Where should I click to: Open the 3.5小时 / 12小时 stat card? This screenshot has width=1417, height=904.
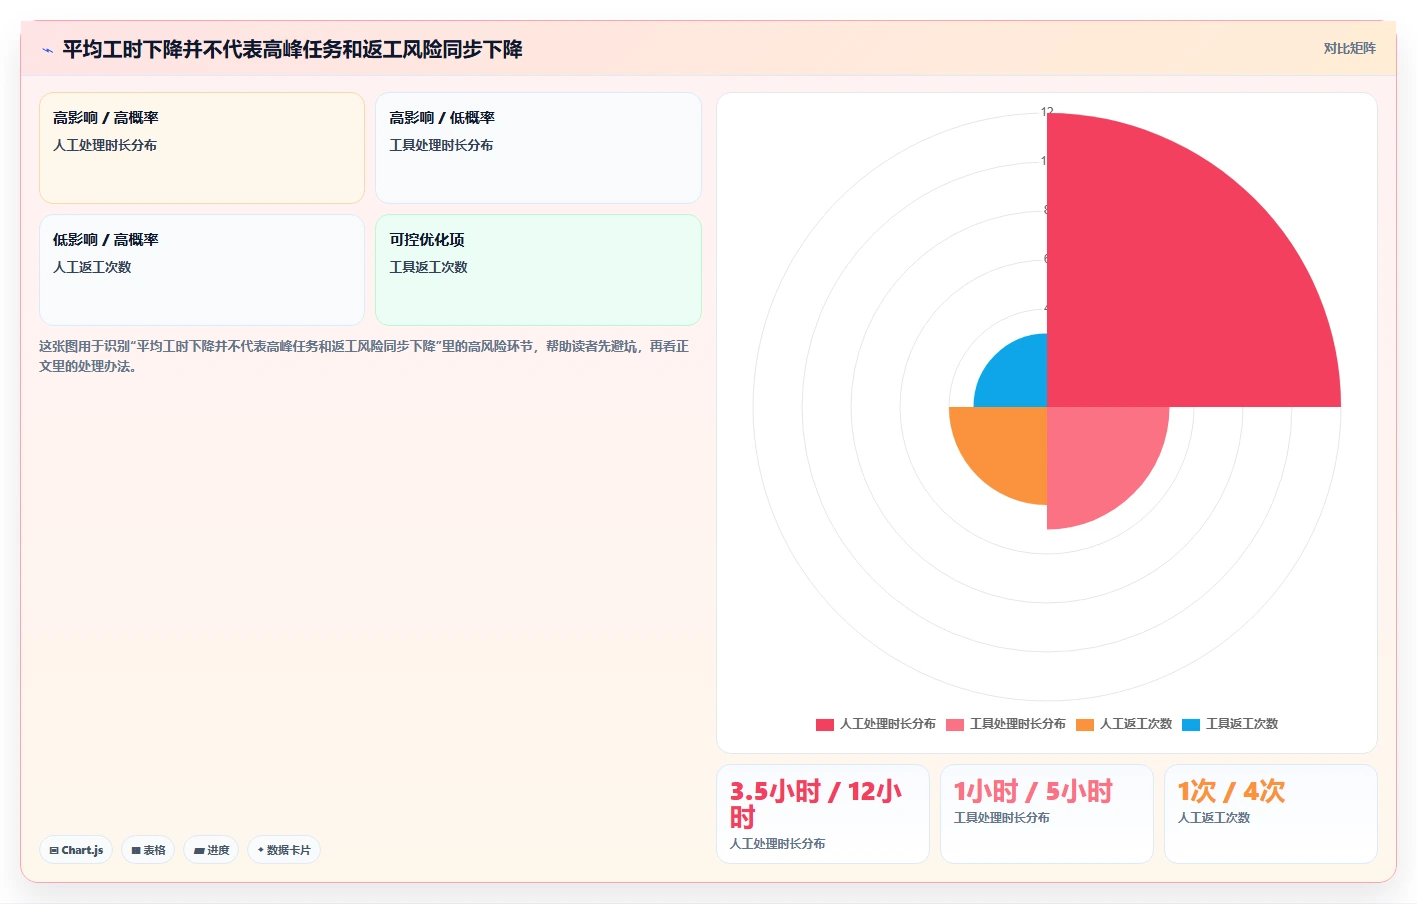(823, 814)
